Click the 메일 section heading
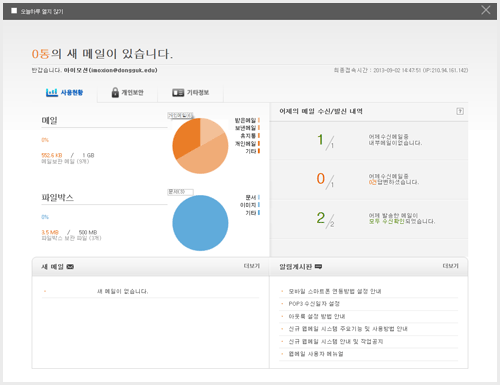This screenshot has width=500, height=385. tap(49, 120)
